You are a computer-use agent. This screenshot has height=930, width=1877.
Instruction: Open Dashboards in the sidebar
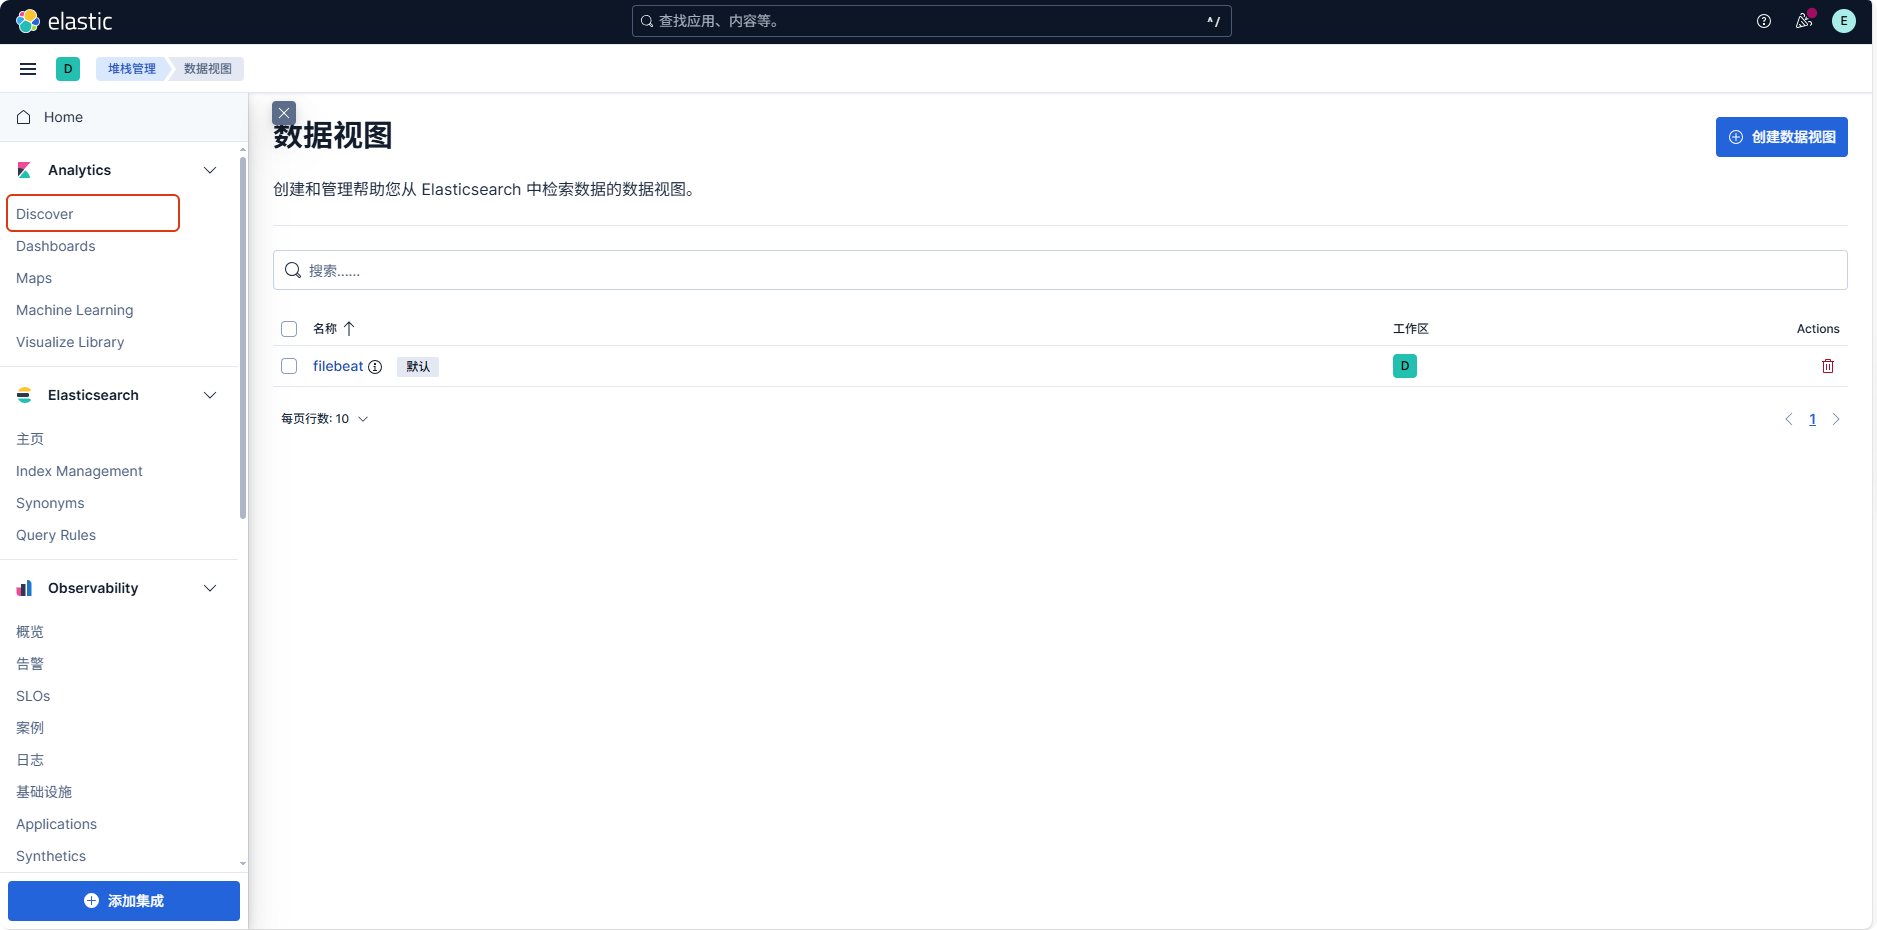[x=56, y=246]
